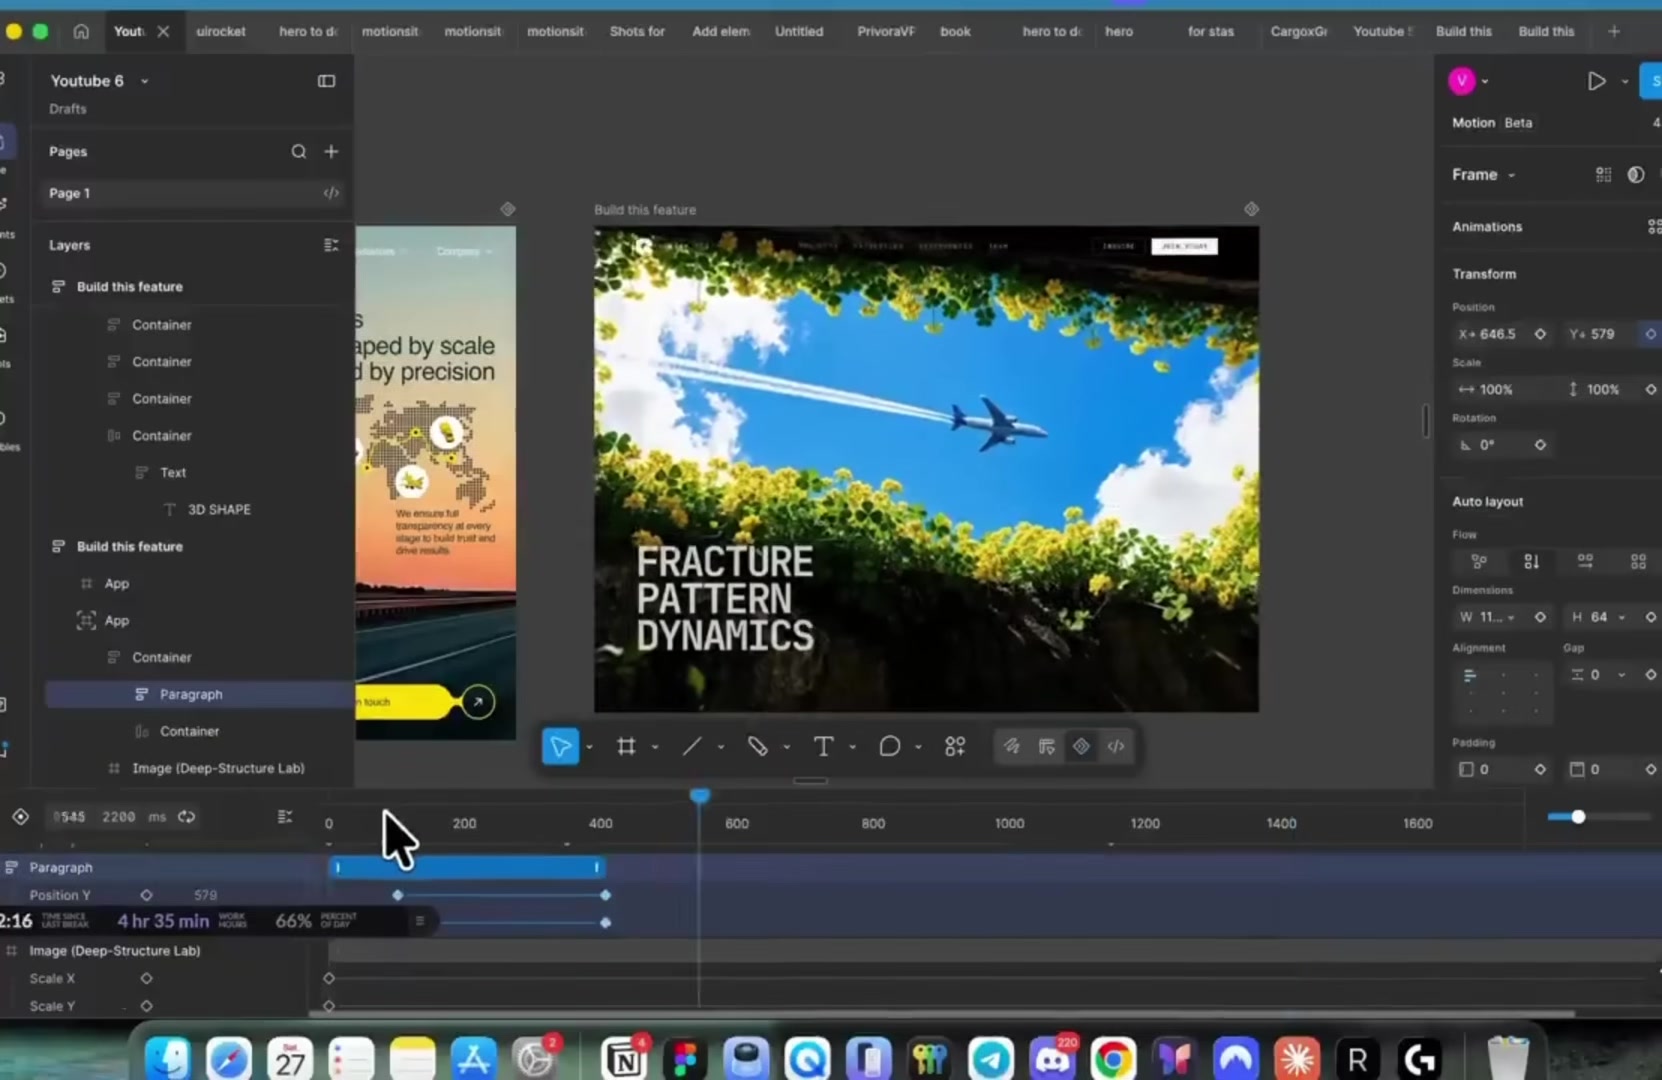Screen dimensions: 1662x1080
Task: Click the code view icon in toolbar
Action: point(1116,746)
